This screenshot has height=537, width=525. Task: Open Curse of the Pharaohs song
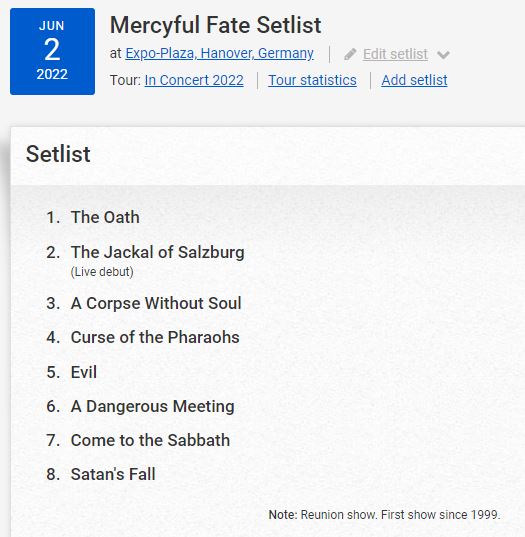[155, 337]
